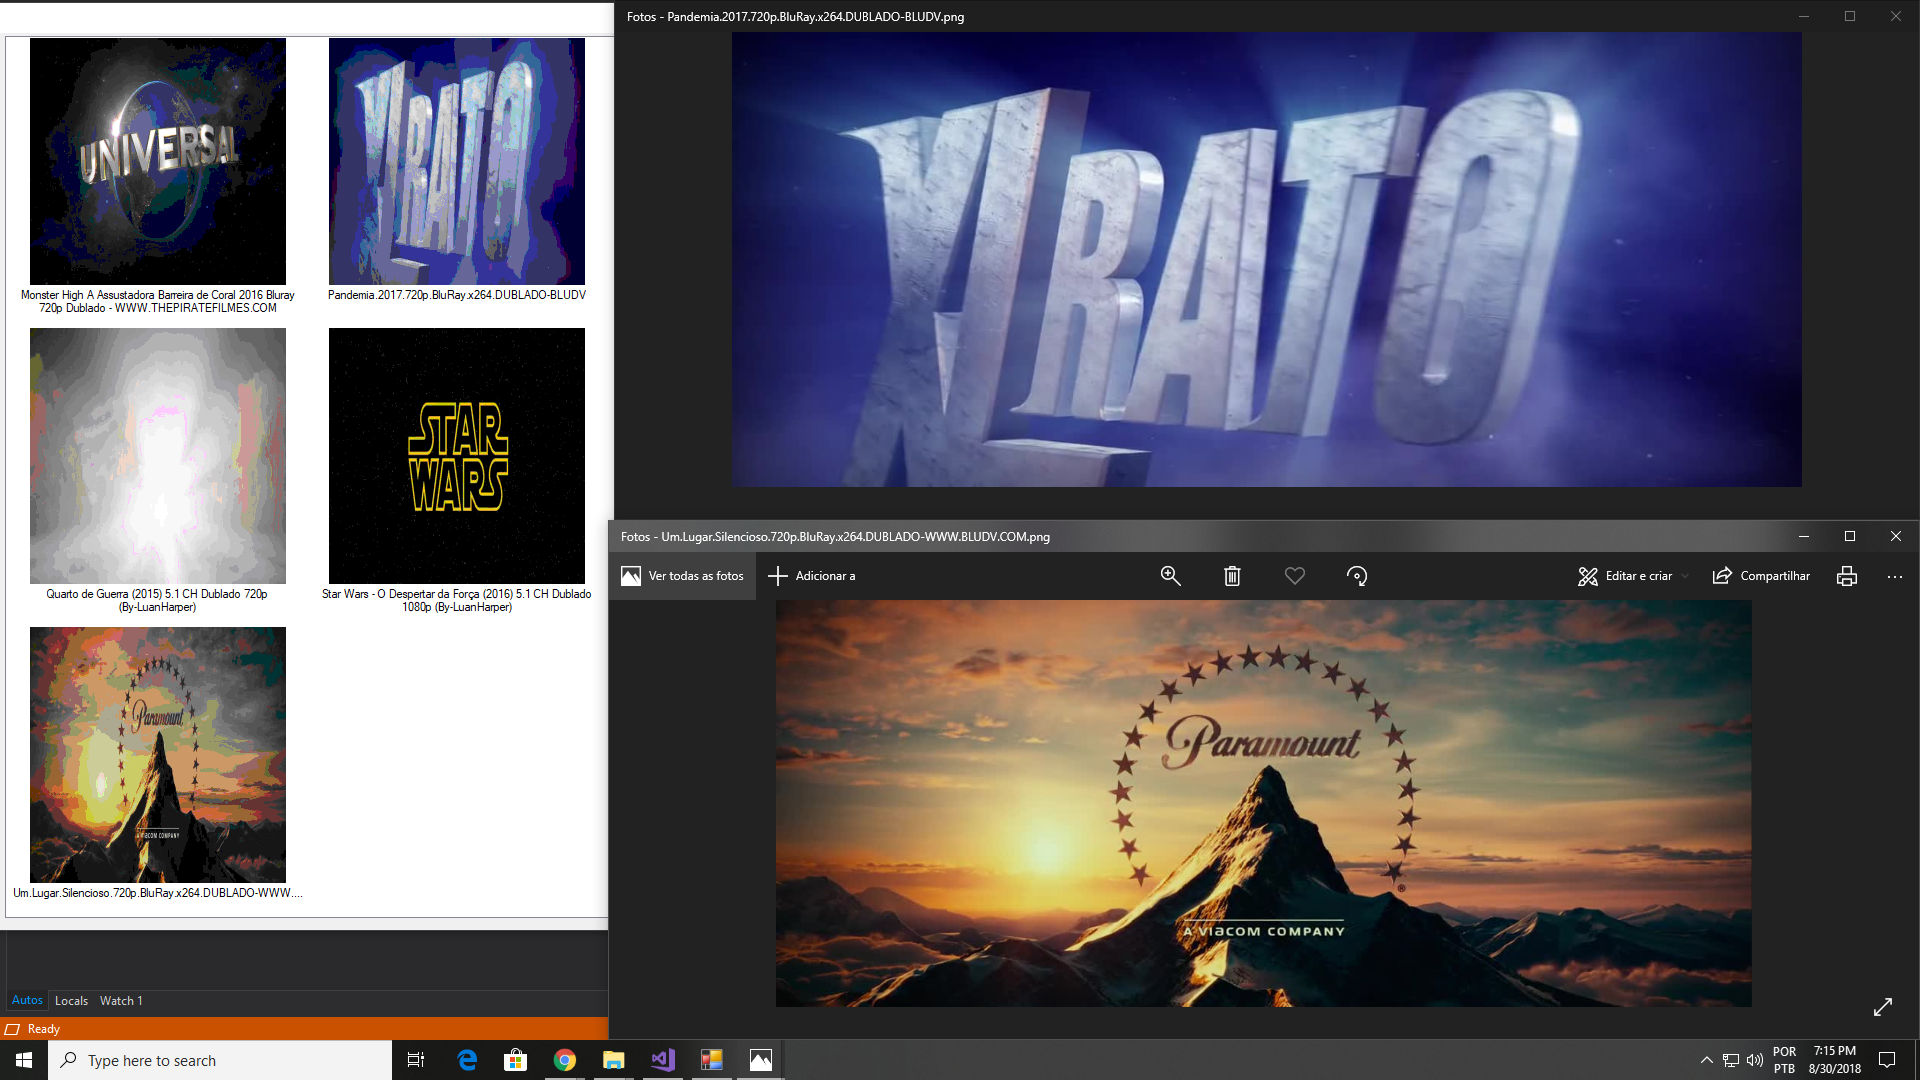The width and height of the screenshot is (1920, 1080).
Task: Click the volume speaker icon
Action: click(1755, 1060)
